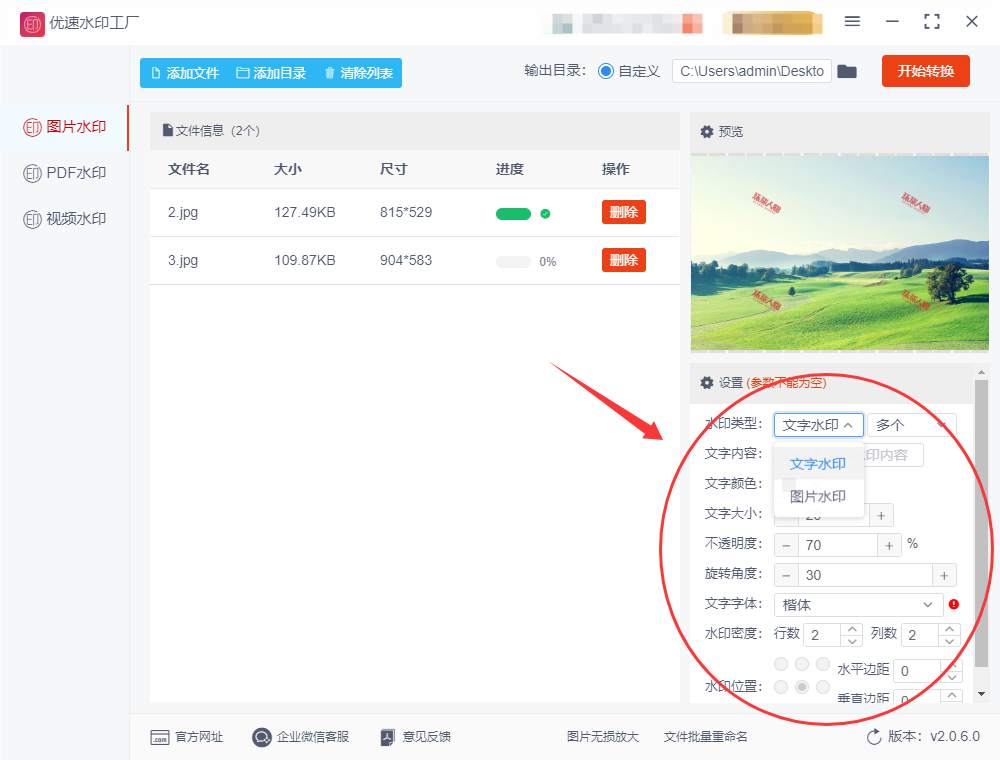Click the output directory path field
Viewport: 1000px width, 760px height.
752,71
